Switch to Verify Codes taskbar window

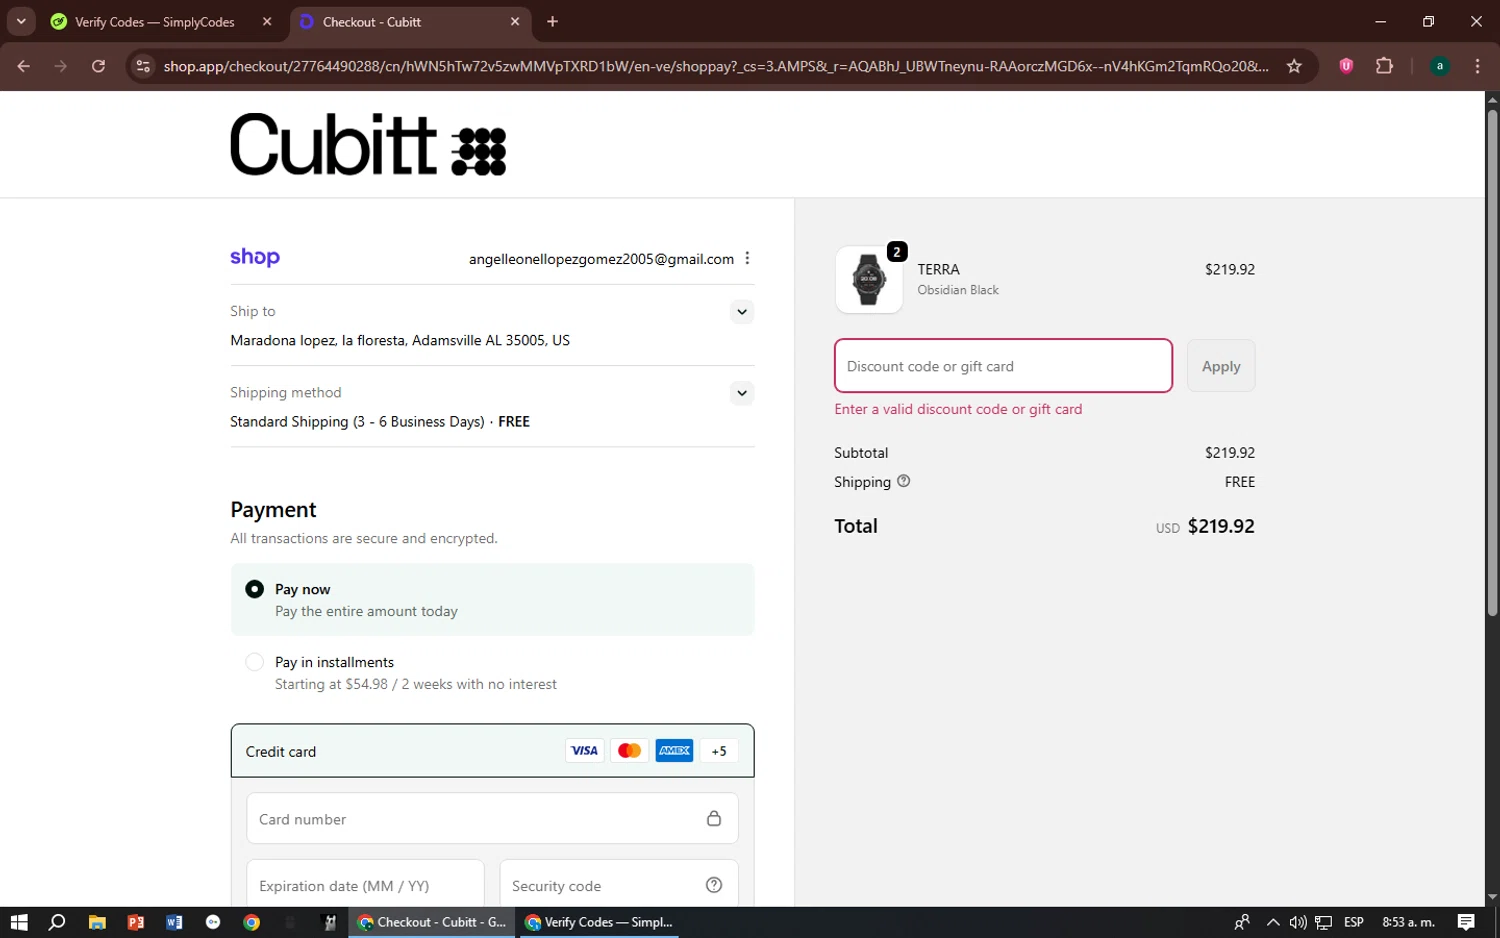coord(598,922)
